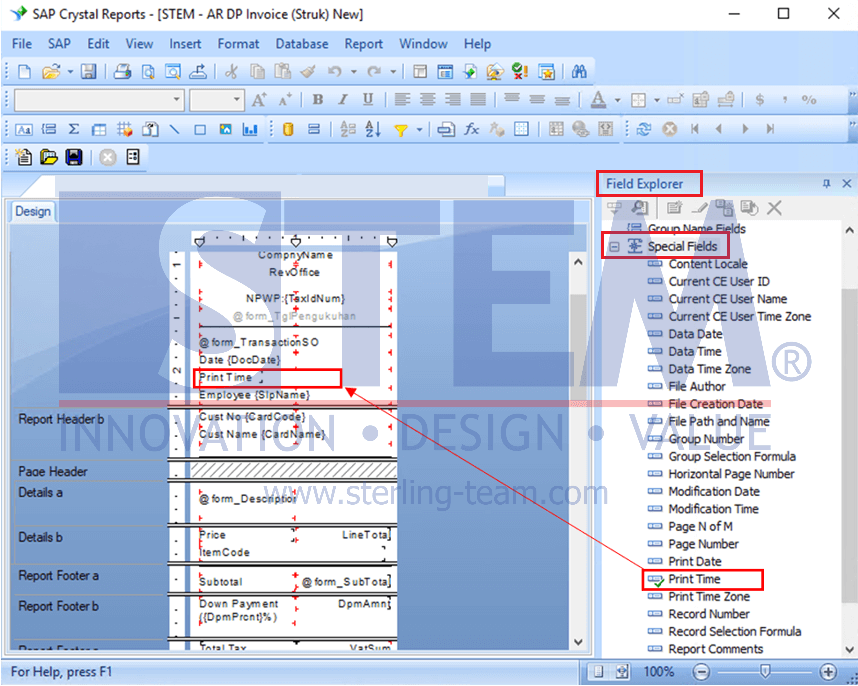This screenshot has width=858, height=686.
Task: Open the Formula Workshop fx icon
Action: tap(471, 130)
